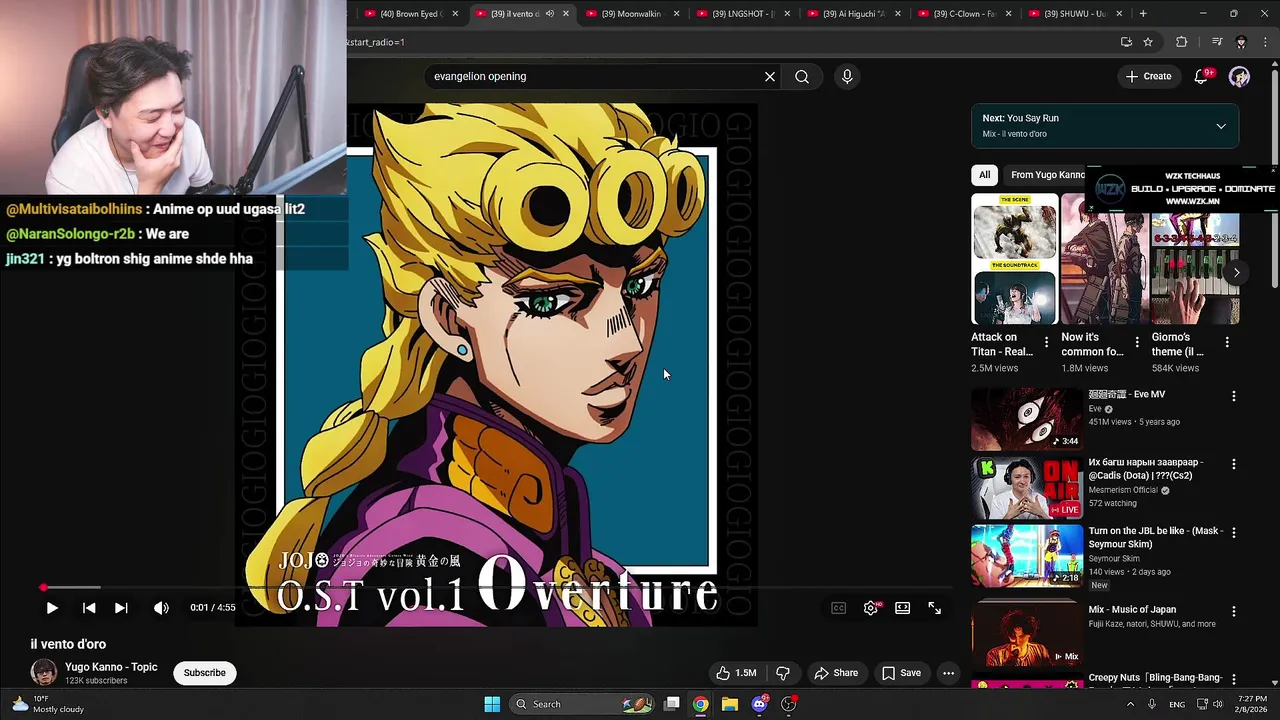Open options for Now it's common short

1137,342
